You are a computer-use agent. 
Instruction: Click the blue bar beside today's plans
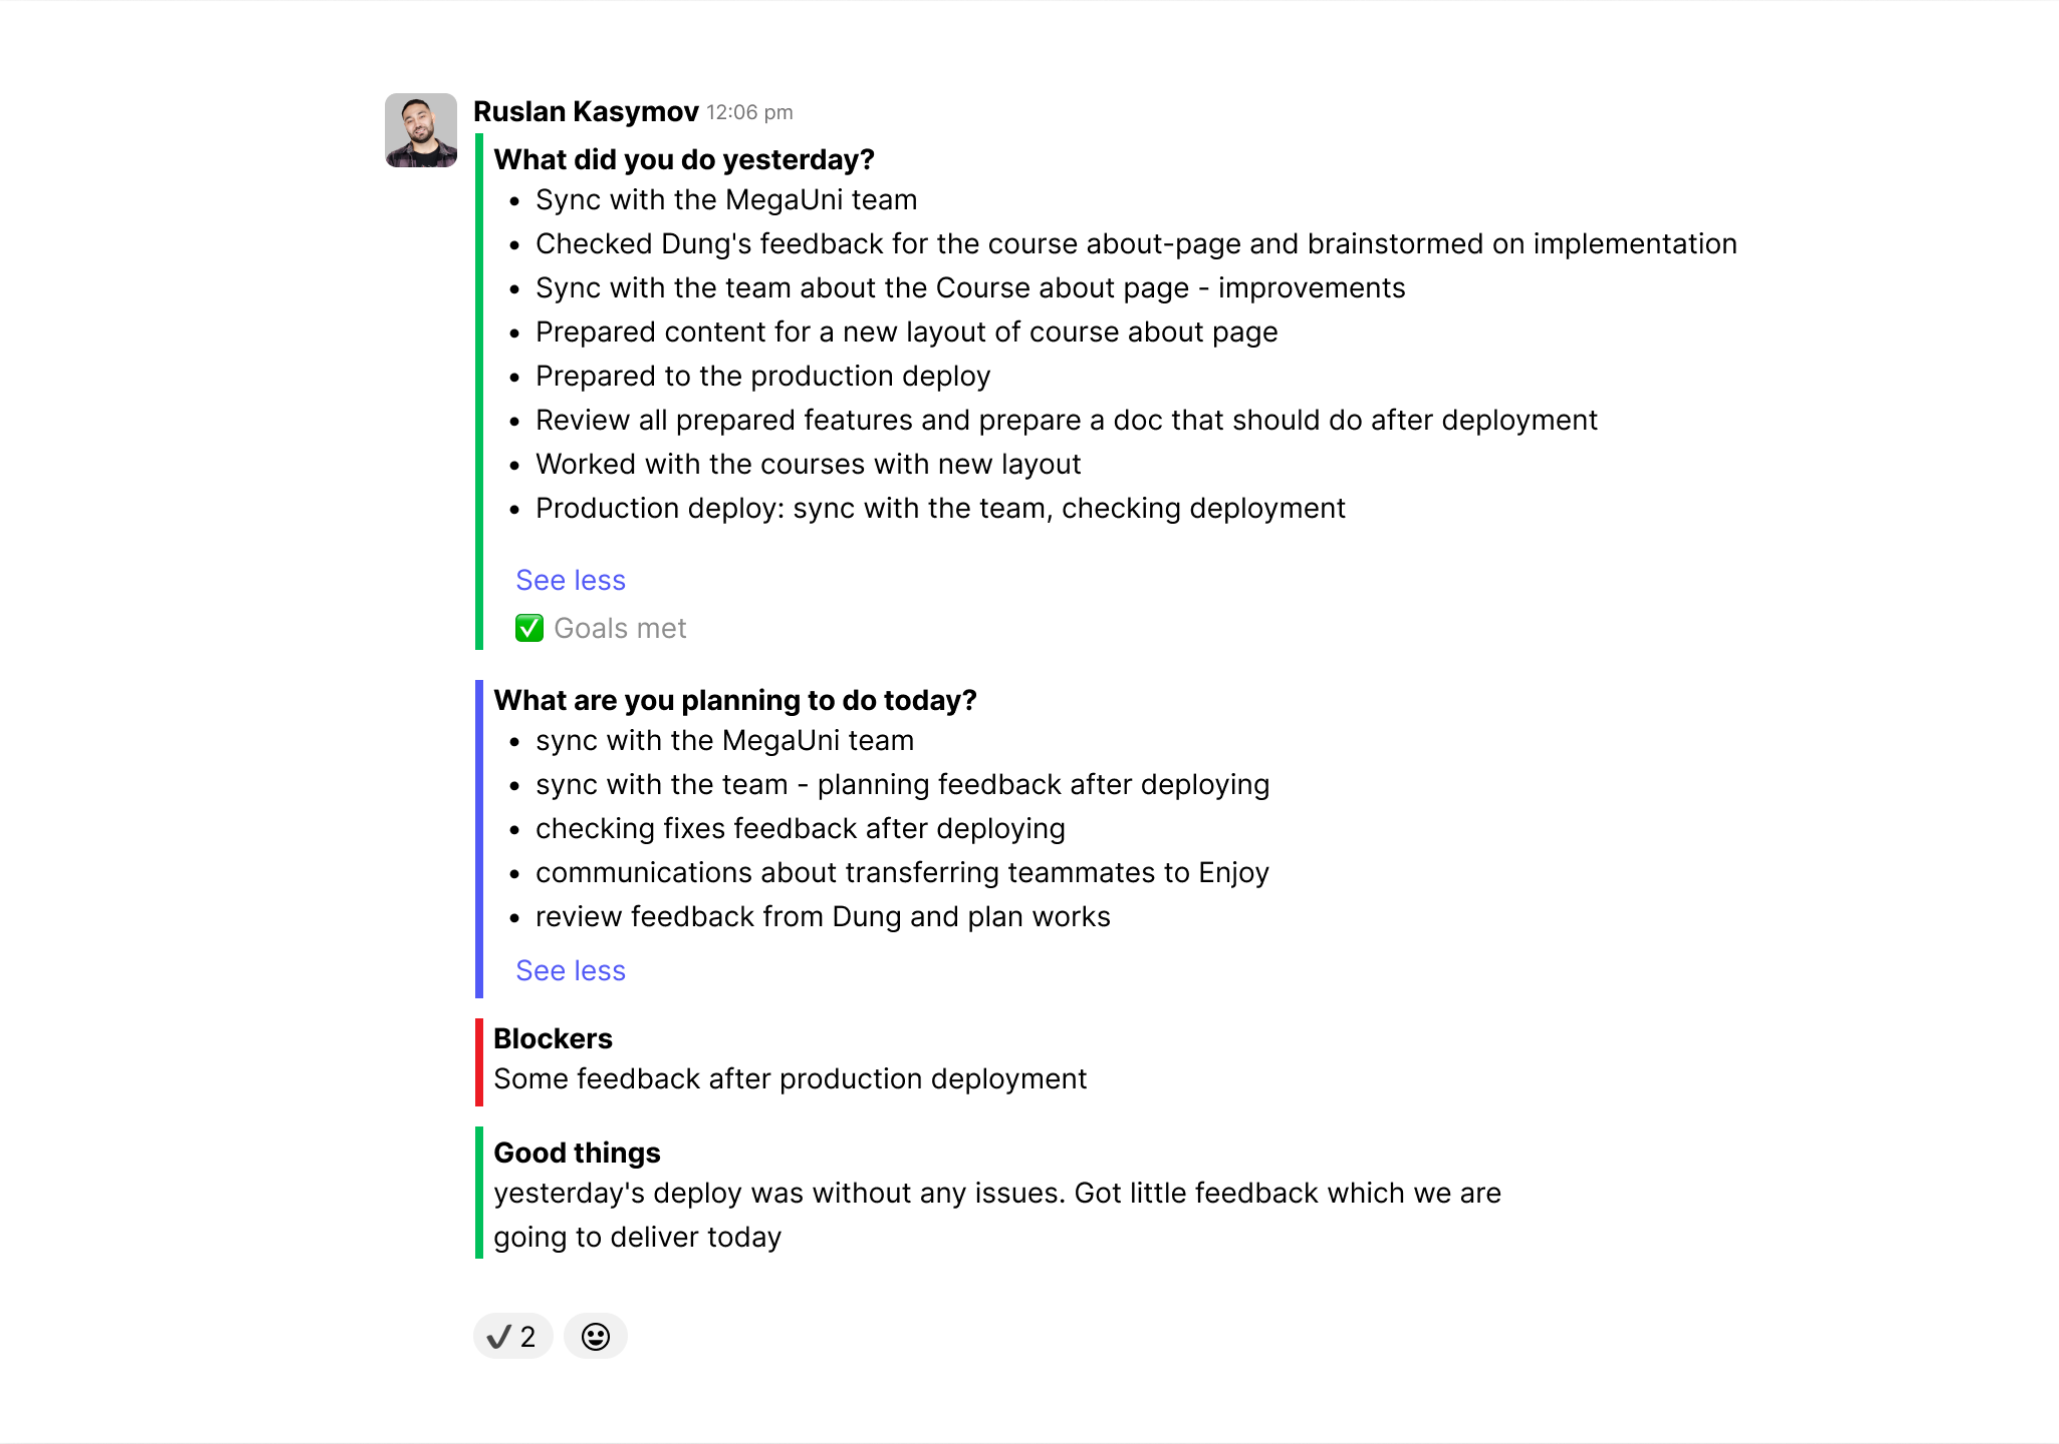click(x=479, y=838)
